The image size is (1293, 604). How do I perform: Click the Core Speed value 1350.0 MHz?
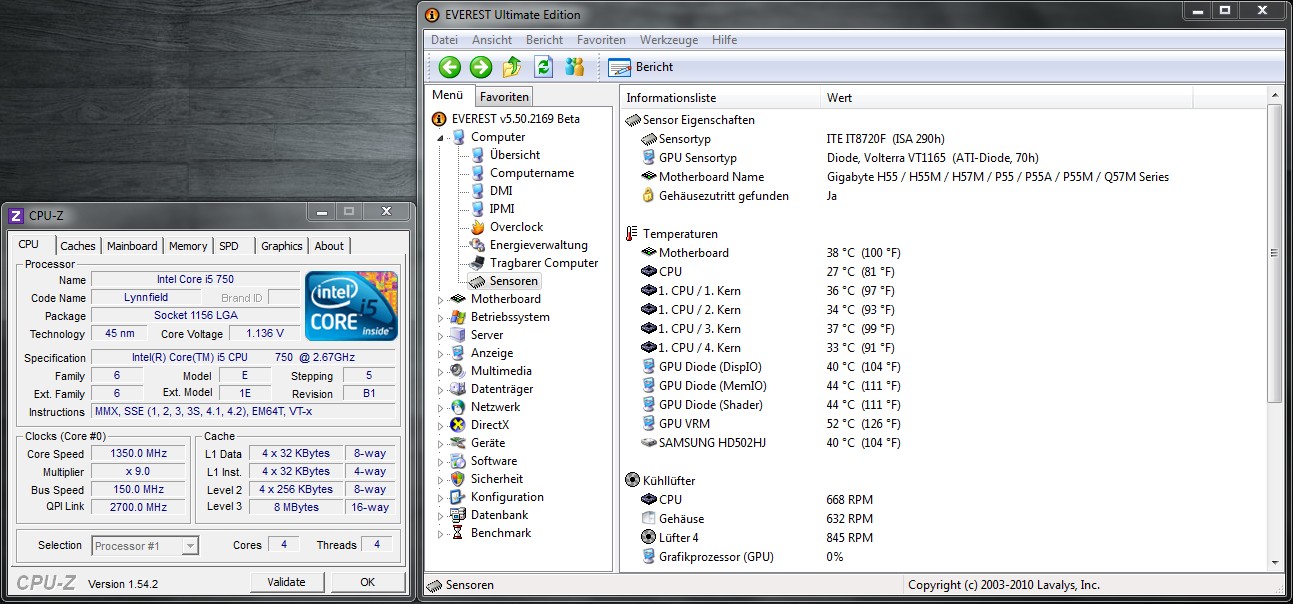tap(138, 453)
